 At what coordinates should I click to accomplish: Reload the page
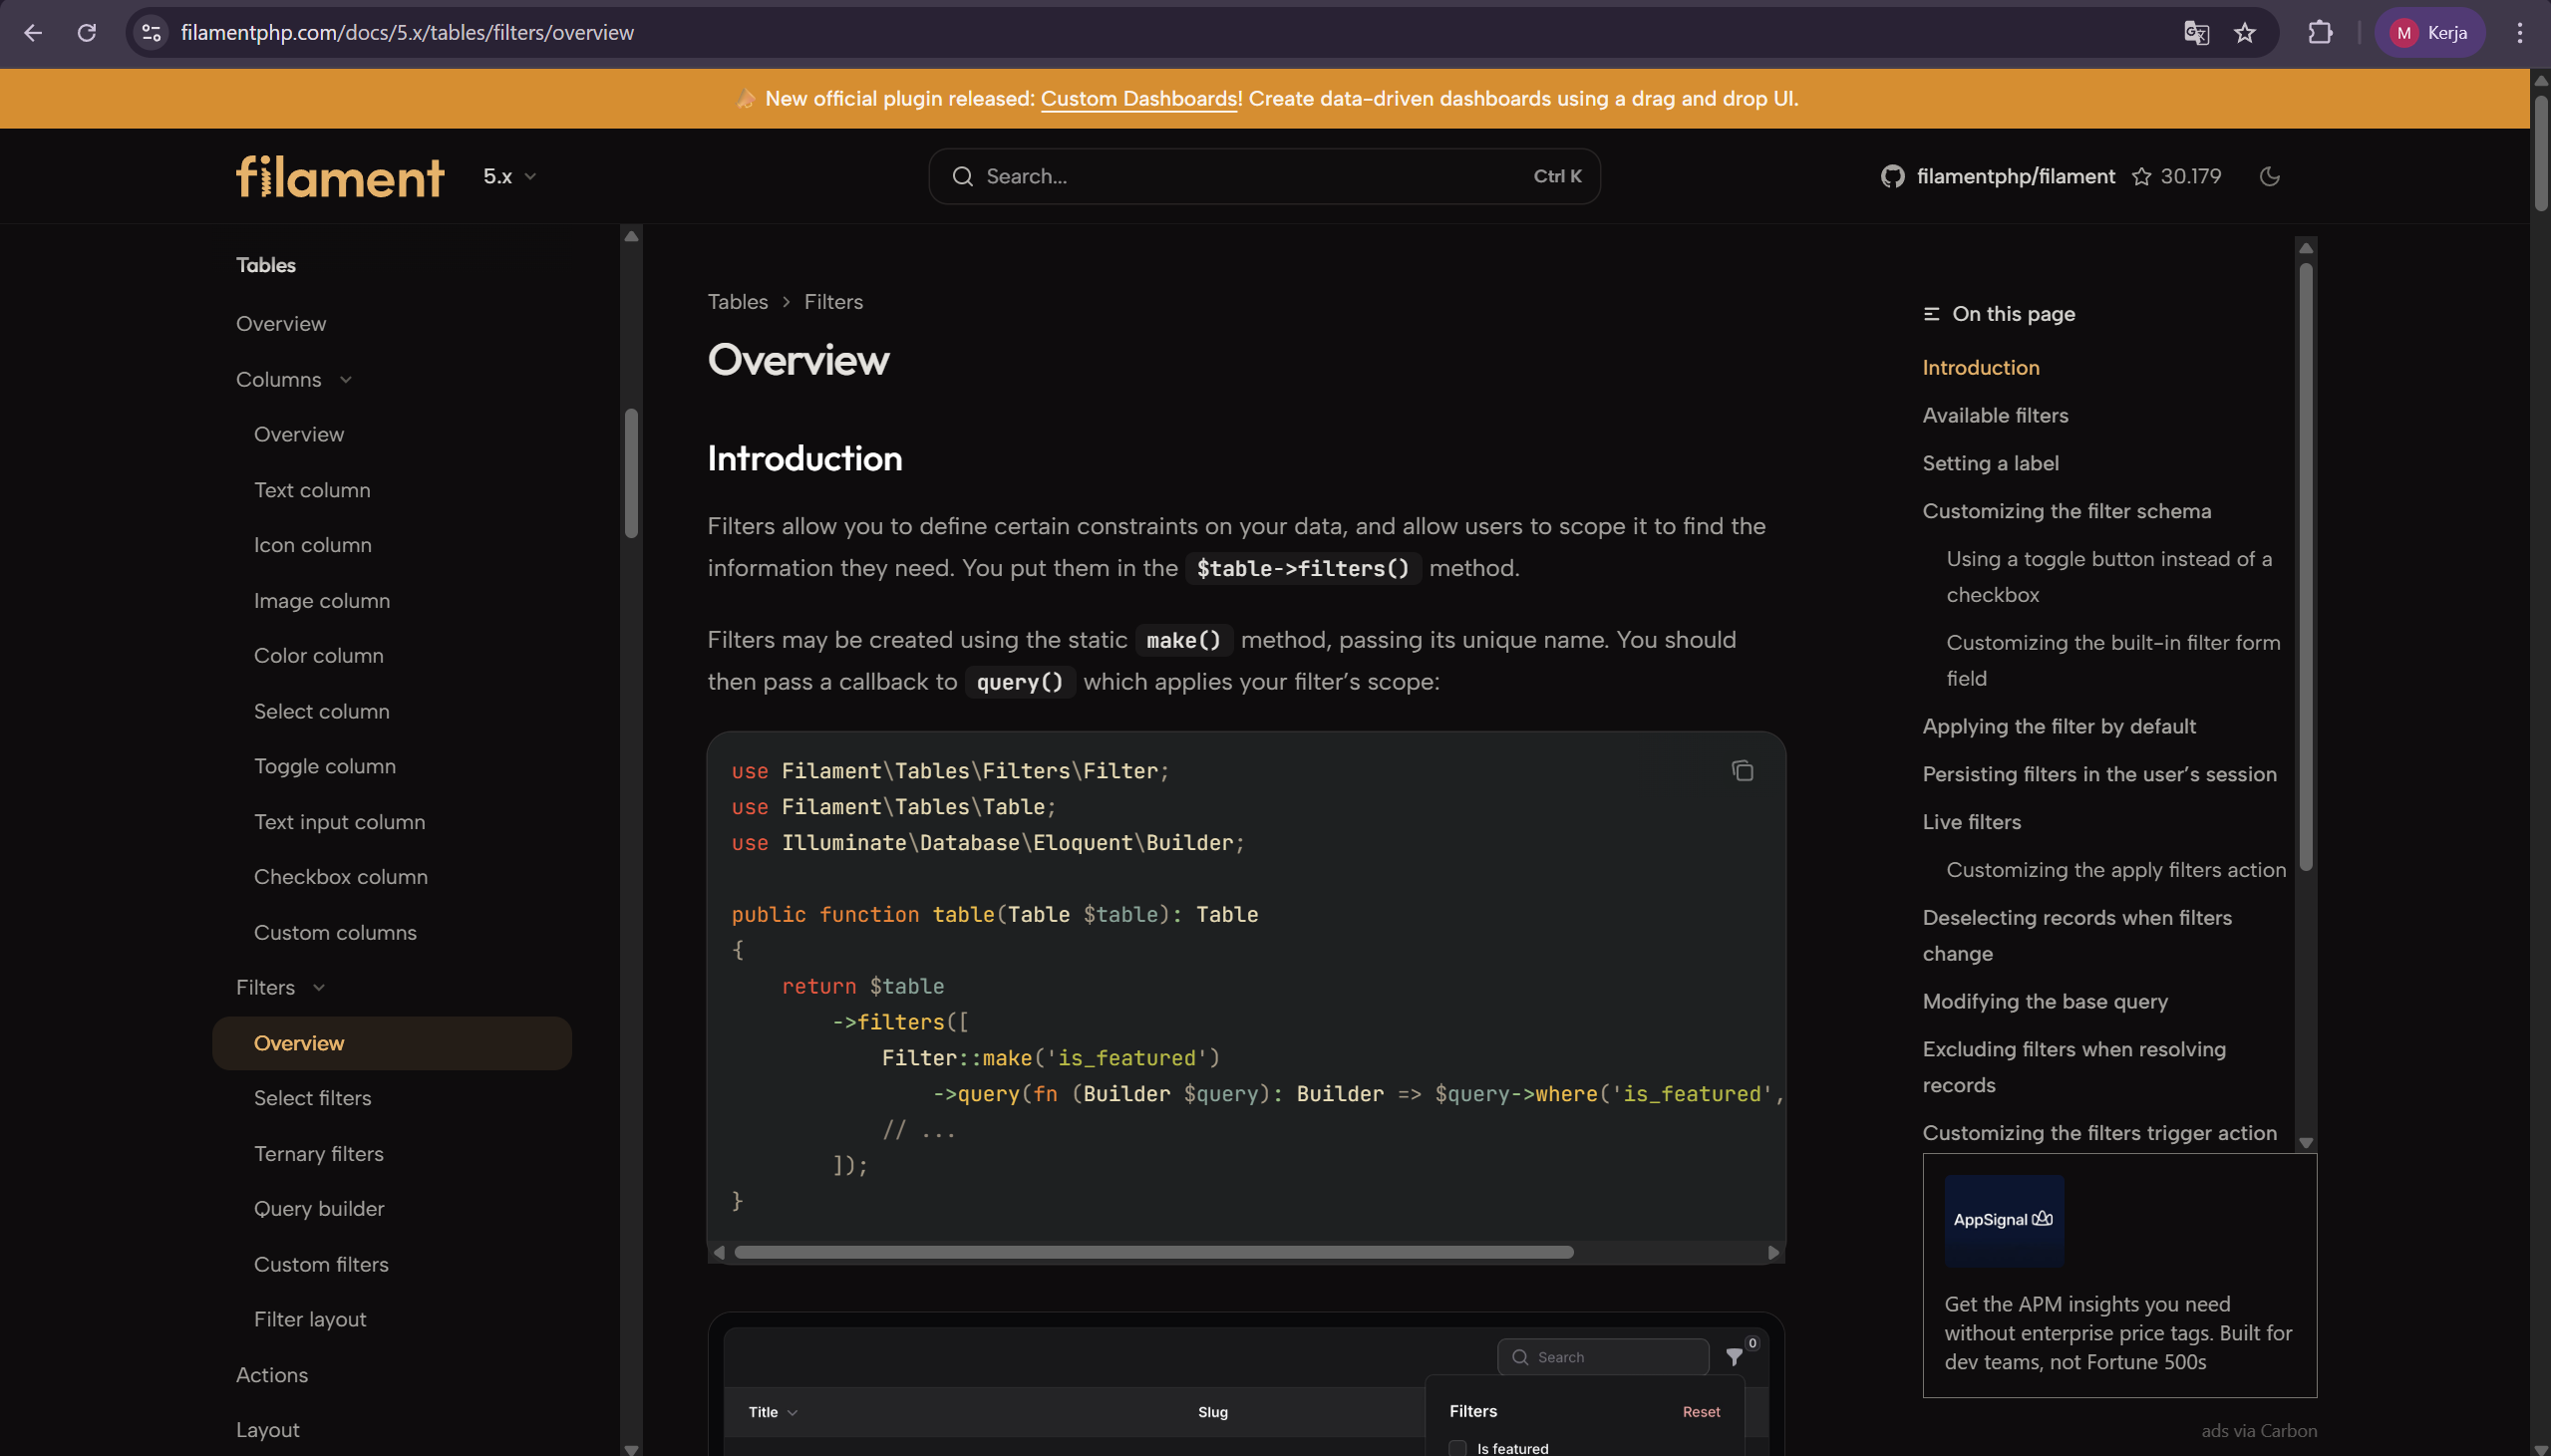click(87, 33)
